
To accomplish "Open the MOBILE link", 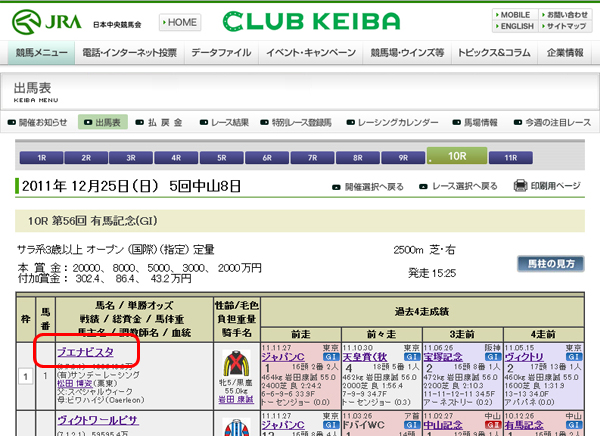I will pyautogui.click(x=515, y=15).
